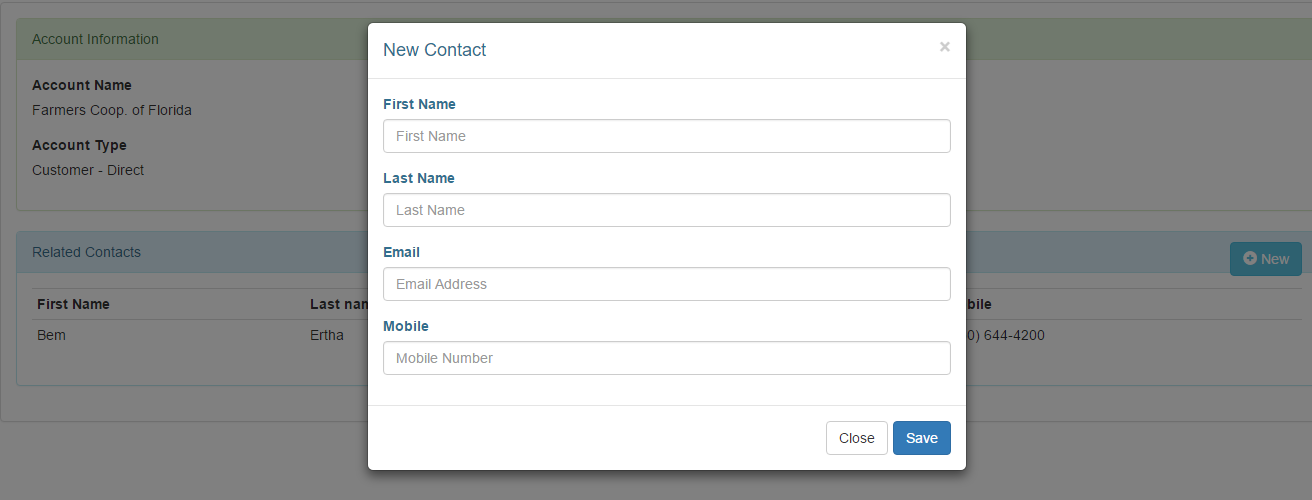Click the Email label above the field
This screenshot has height=500, width=1312.
click(401, 252)
